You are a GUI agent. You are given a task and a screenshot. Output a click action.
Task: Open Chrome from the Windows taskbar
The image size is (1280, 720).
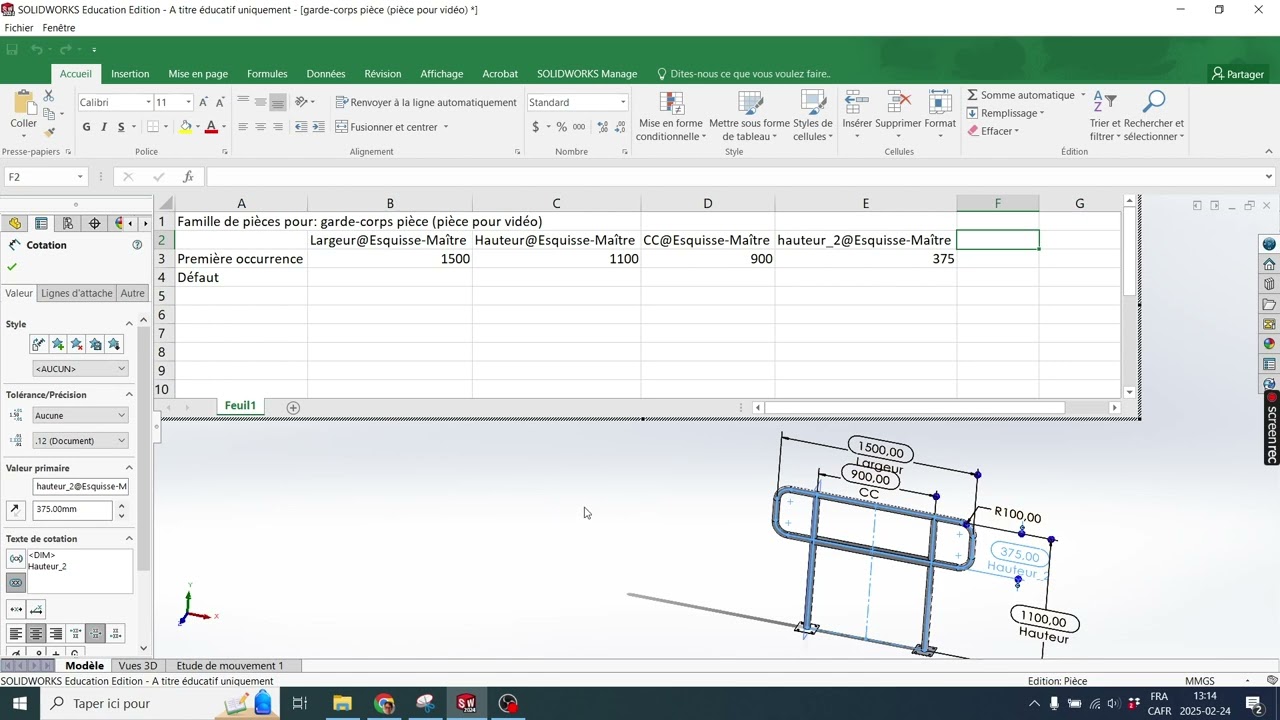coord(384,703)
